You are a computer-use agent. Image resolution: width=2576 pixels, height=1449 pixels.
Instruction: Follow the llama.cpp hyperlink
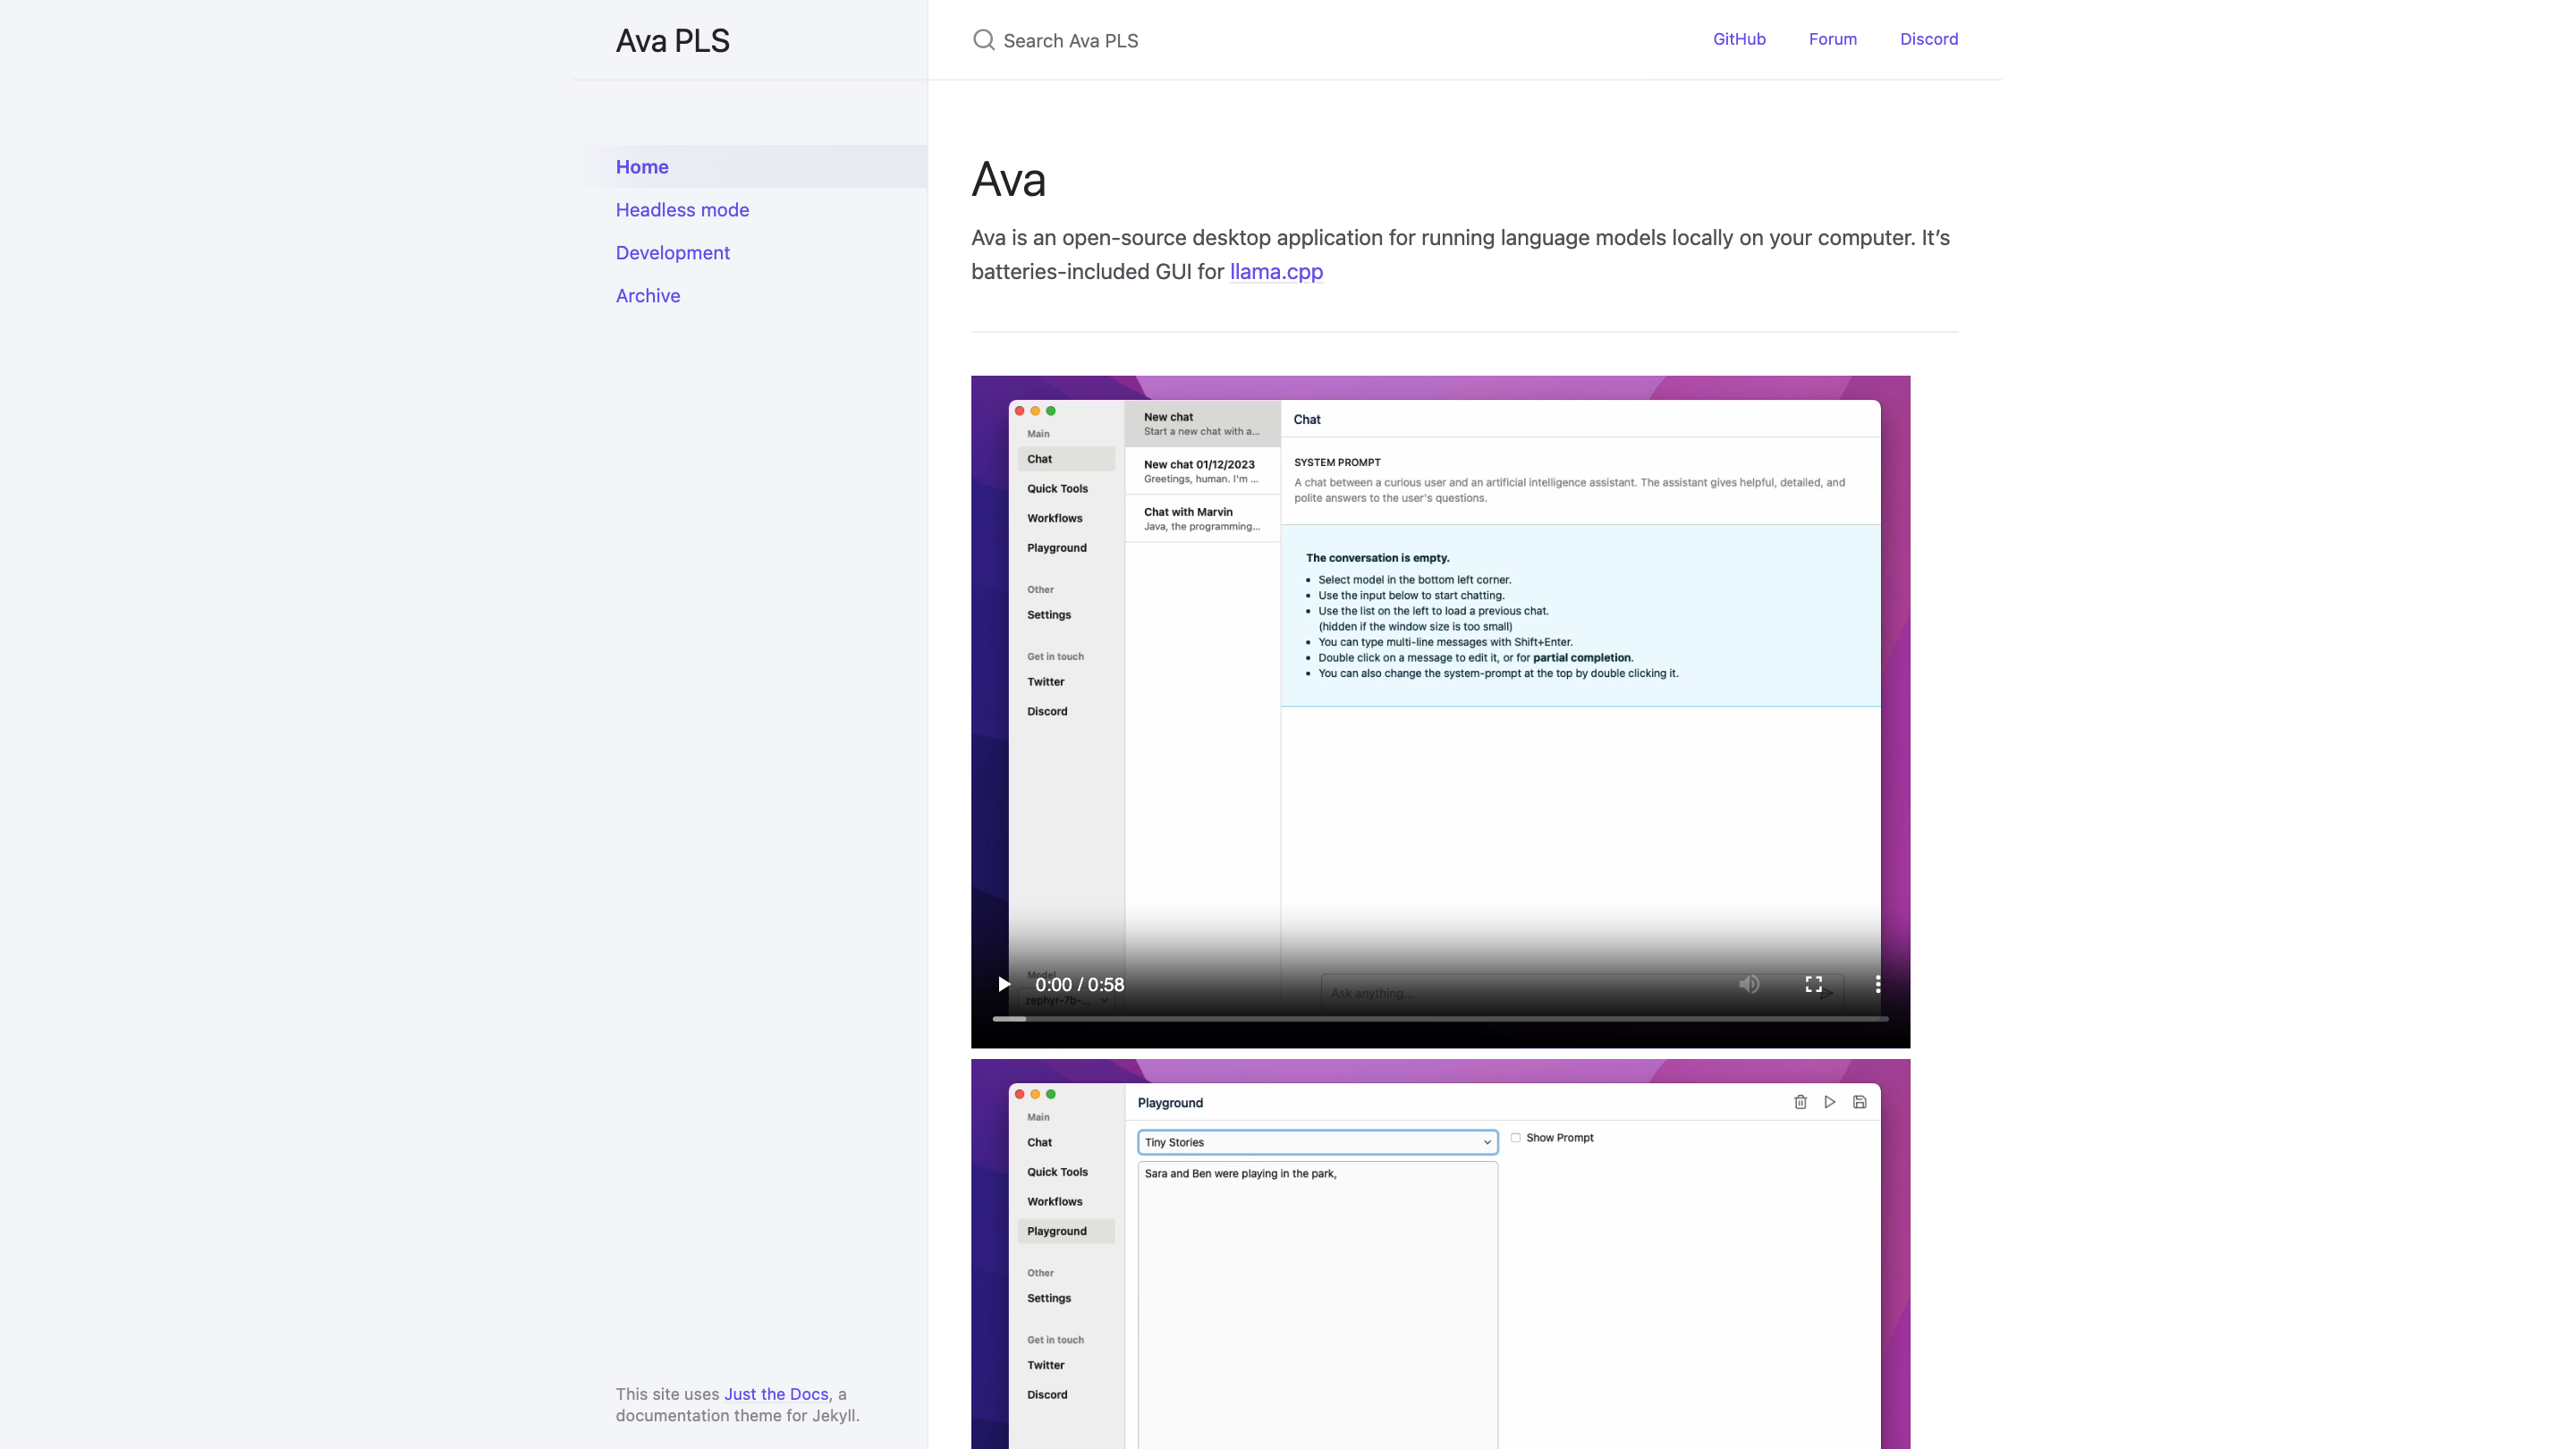coord(1276,272)
